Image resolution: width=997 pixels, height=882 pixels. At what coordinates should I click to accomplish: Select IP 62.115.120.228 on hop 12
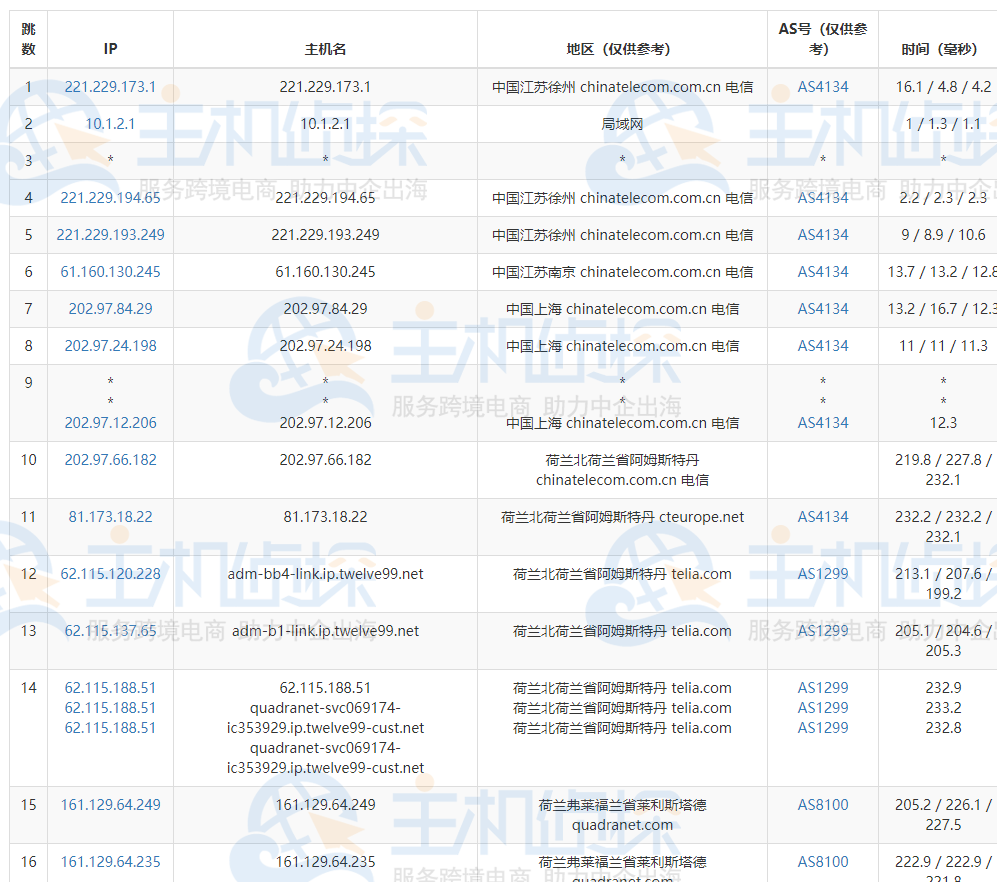[109, 574]
